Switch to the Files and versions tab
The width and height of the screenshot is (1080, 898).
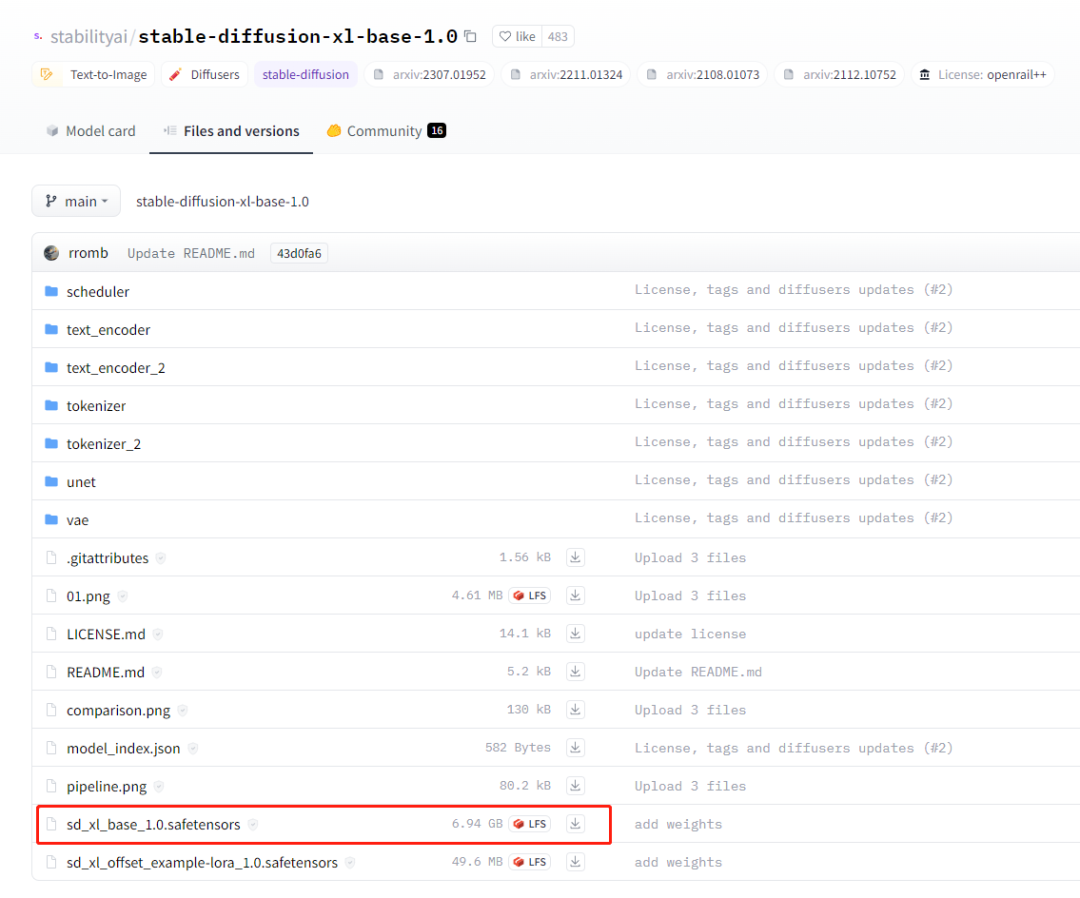(231, 131)
